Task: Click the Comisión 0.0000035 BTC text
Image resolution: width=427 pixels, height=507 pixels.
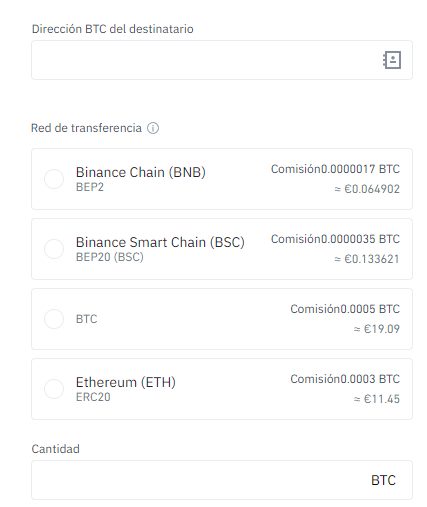Action: [x=335, y=239]
